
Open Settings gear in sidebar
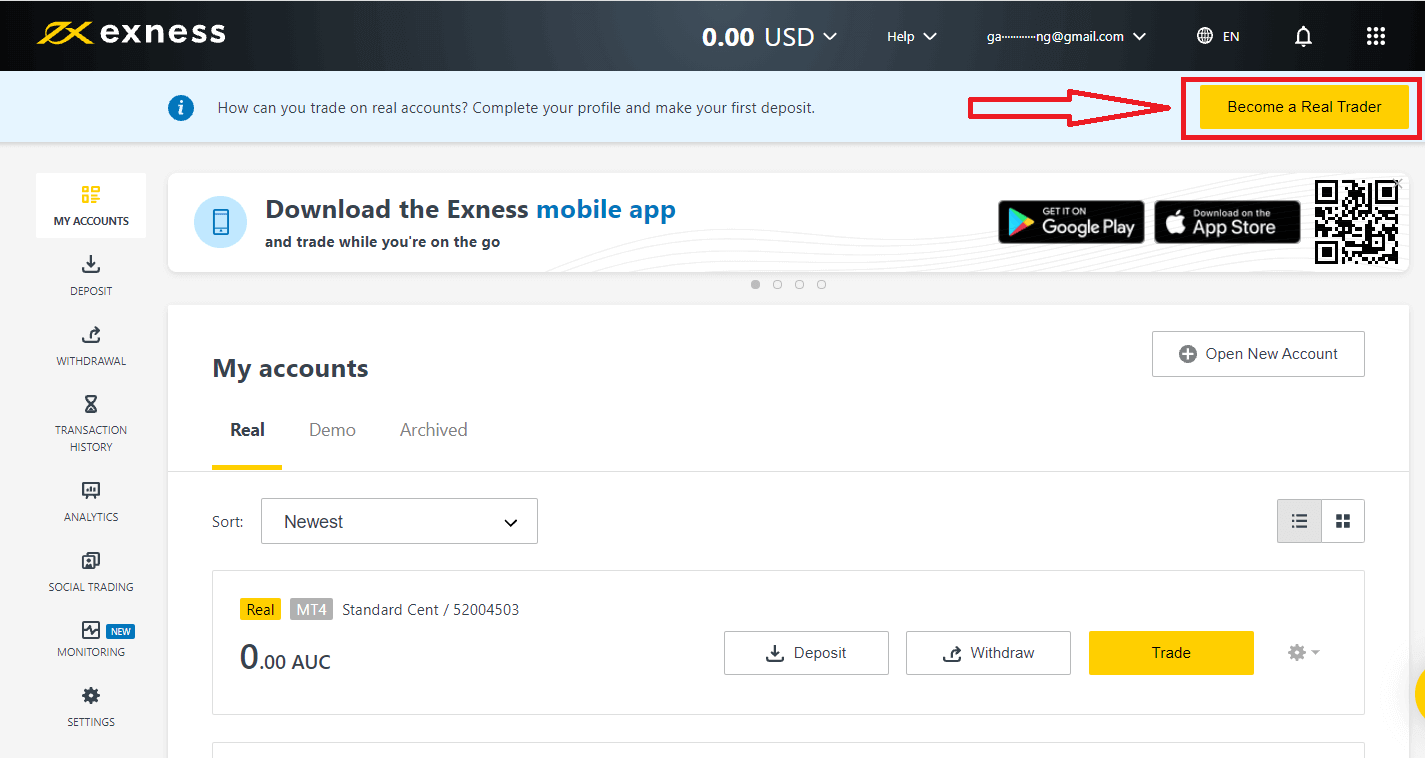pos(91,696)
